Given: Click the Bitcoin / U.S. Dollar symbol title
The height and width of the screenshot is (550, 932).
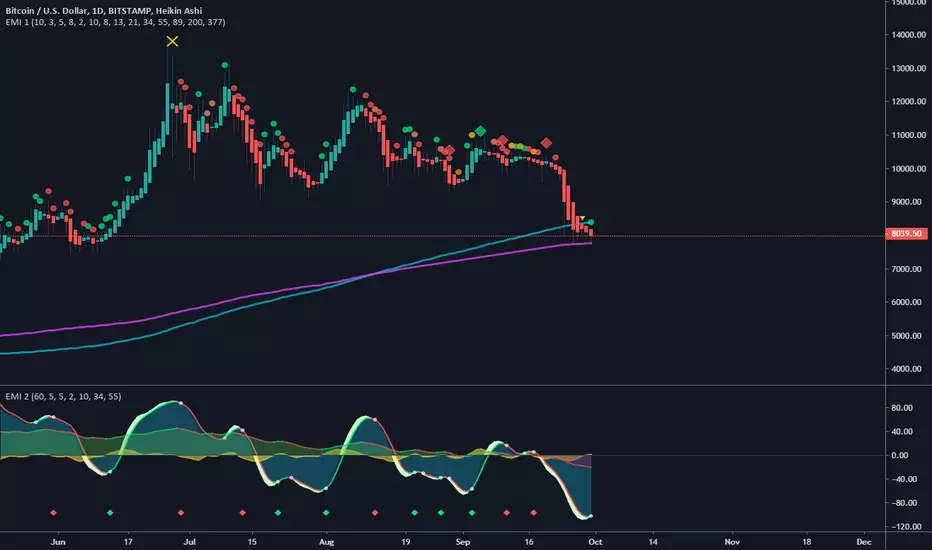Looking at the screenshot, I should 59,9.
